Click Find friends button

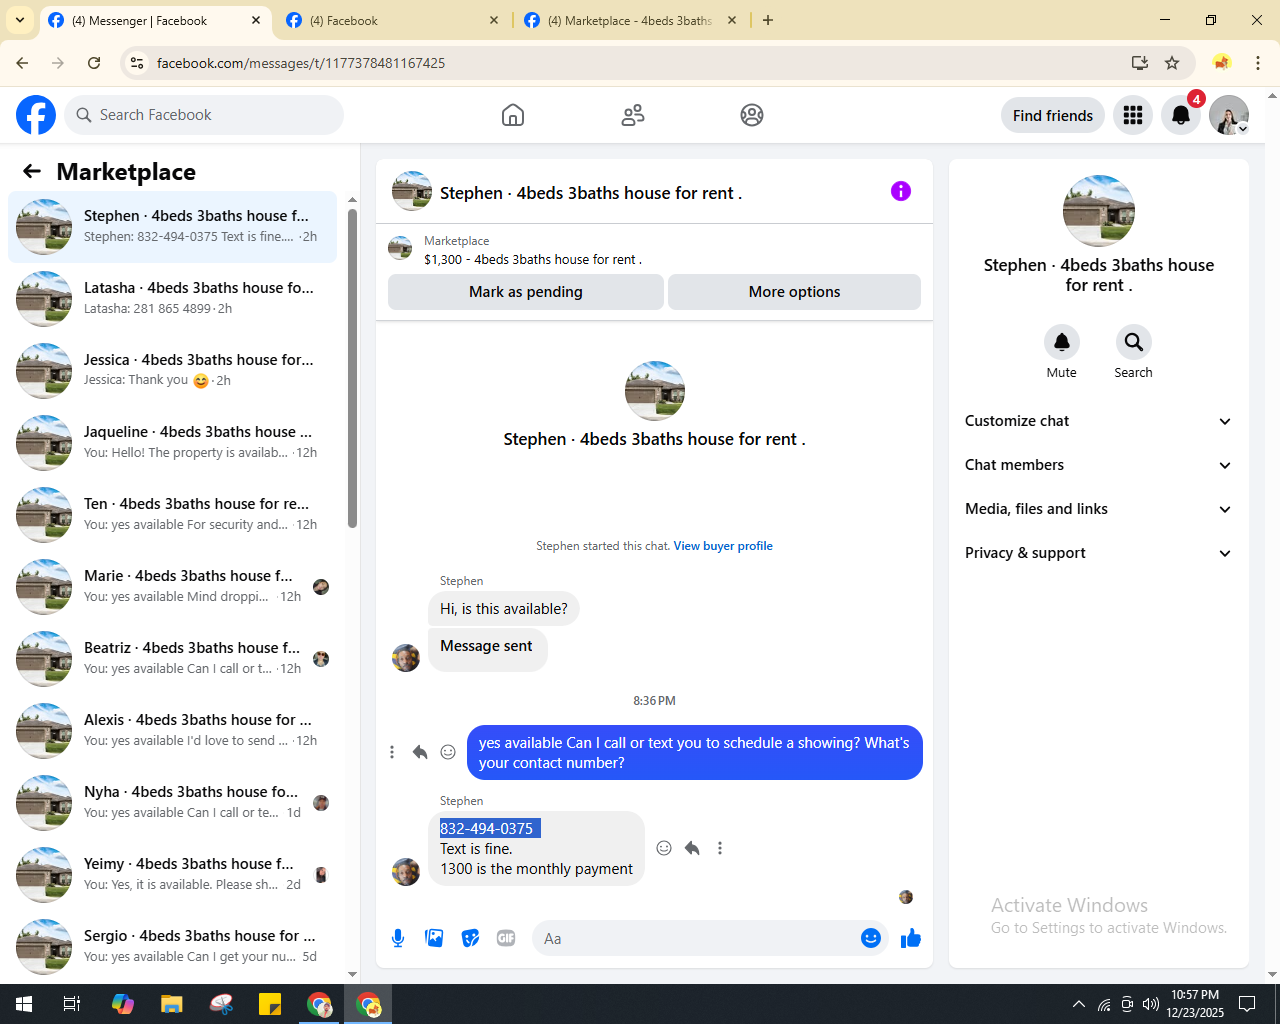tap(1053, 115)
